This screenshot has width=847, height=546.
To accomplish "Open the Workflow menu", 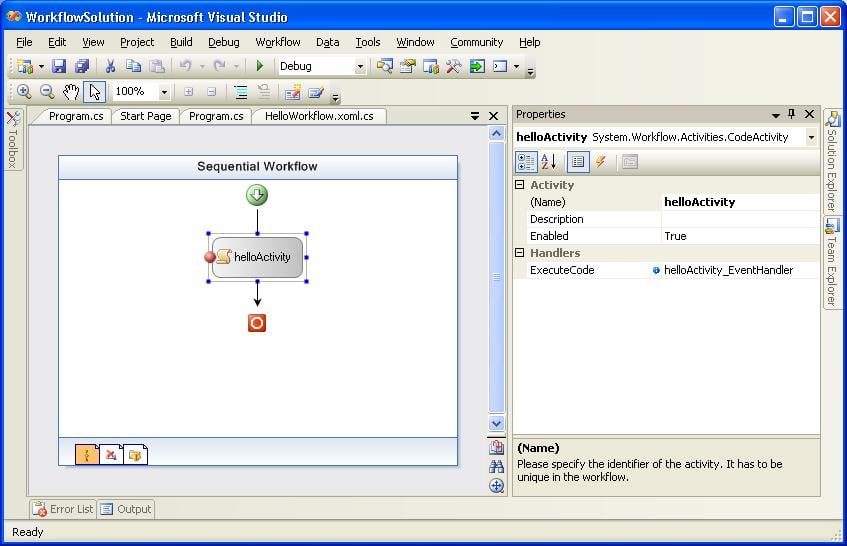I will [278, 42].
